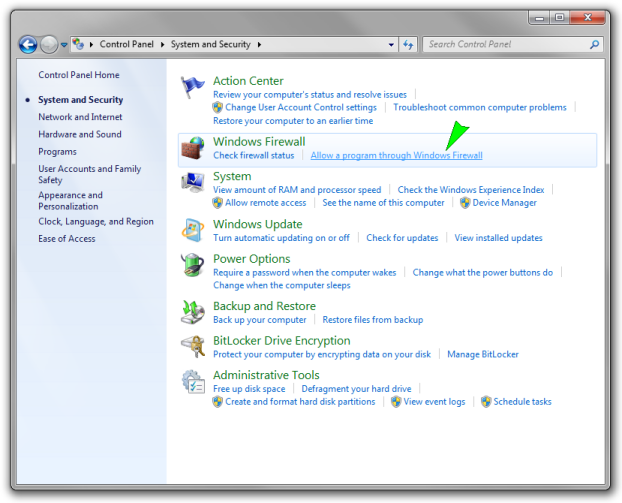Open recent pages dropdown next to forward button
622x503 pixels.
64,45
